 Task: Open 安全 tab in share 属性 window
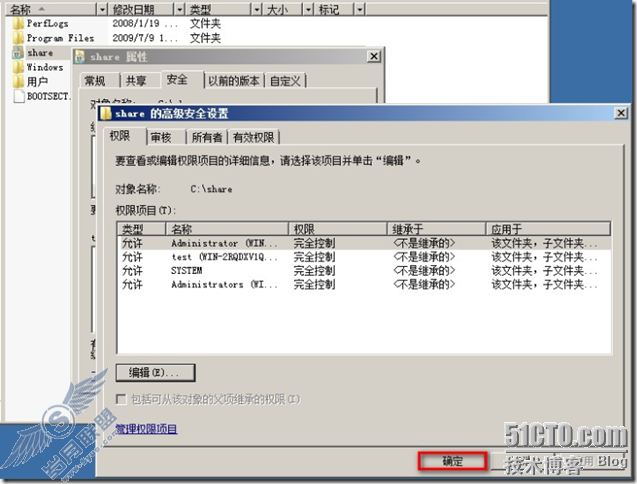[182, 80]
